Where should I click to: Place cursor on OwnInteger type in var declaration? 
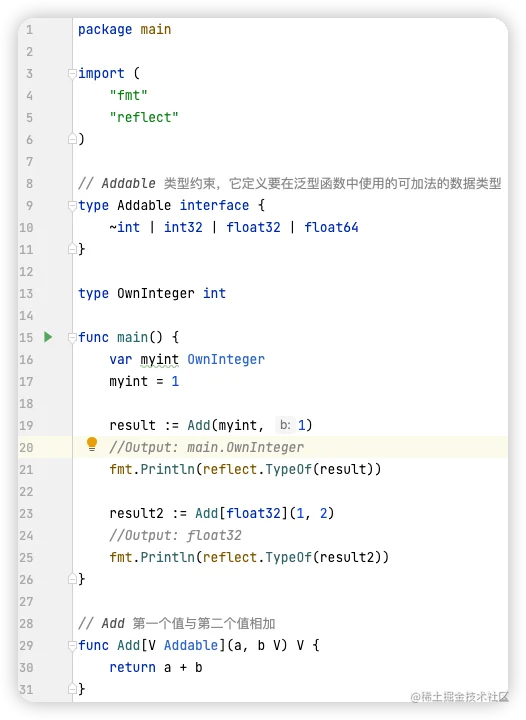(x=226, y=360)
